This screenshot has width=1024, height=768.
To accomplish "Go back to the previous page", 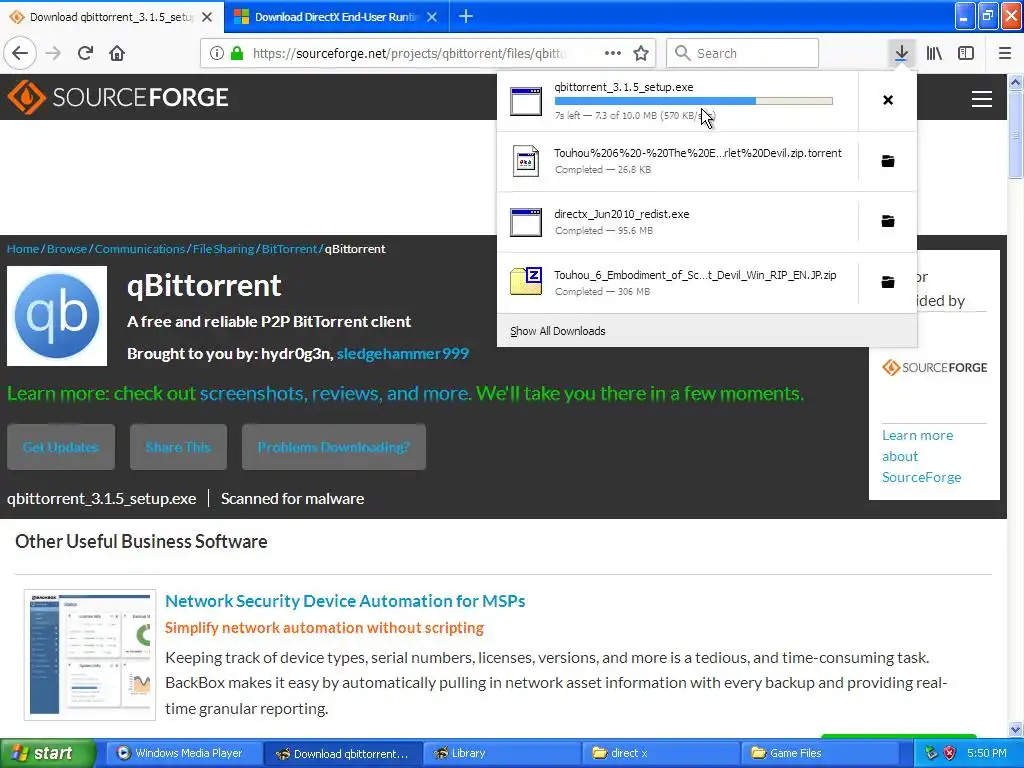I will [20, 53].
